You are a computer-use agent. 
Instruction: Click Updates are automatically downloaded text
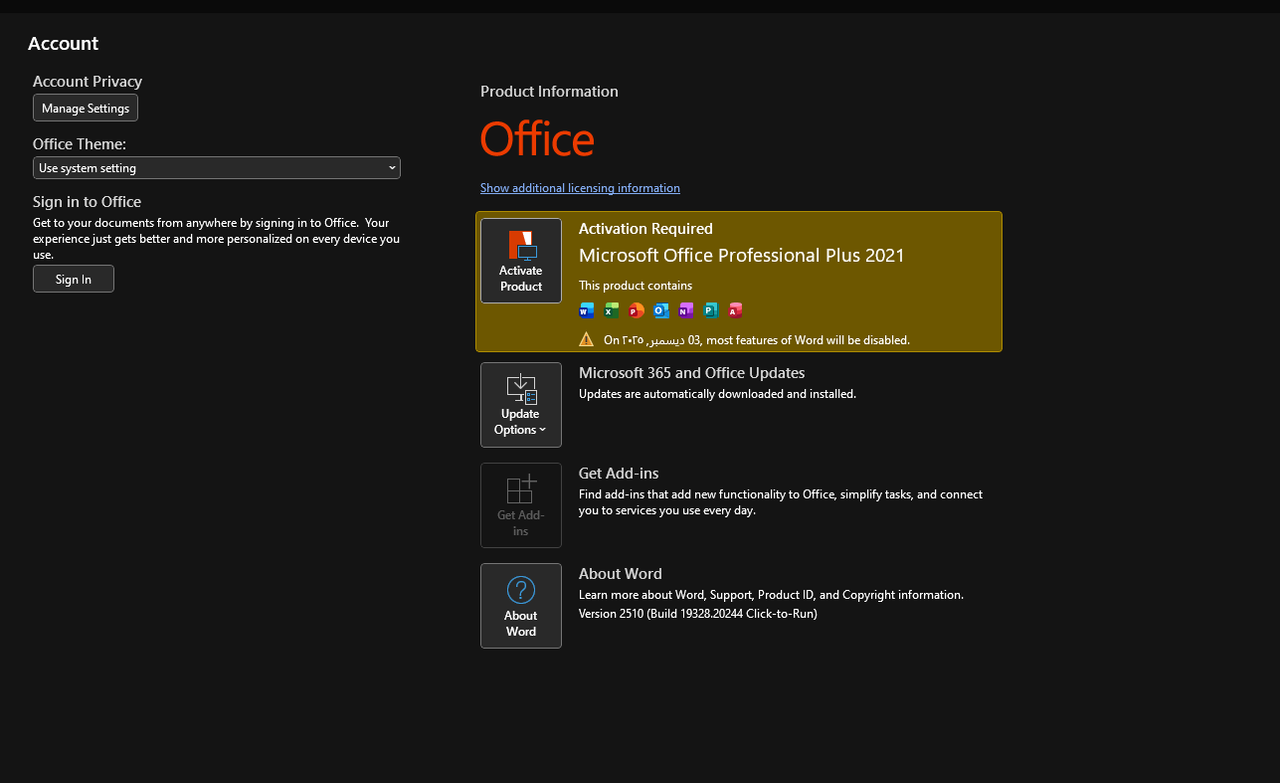pos(718,394)
